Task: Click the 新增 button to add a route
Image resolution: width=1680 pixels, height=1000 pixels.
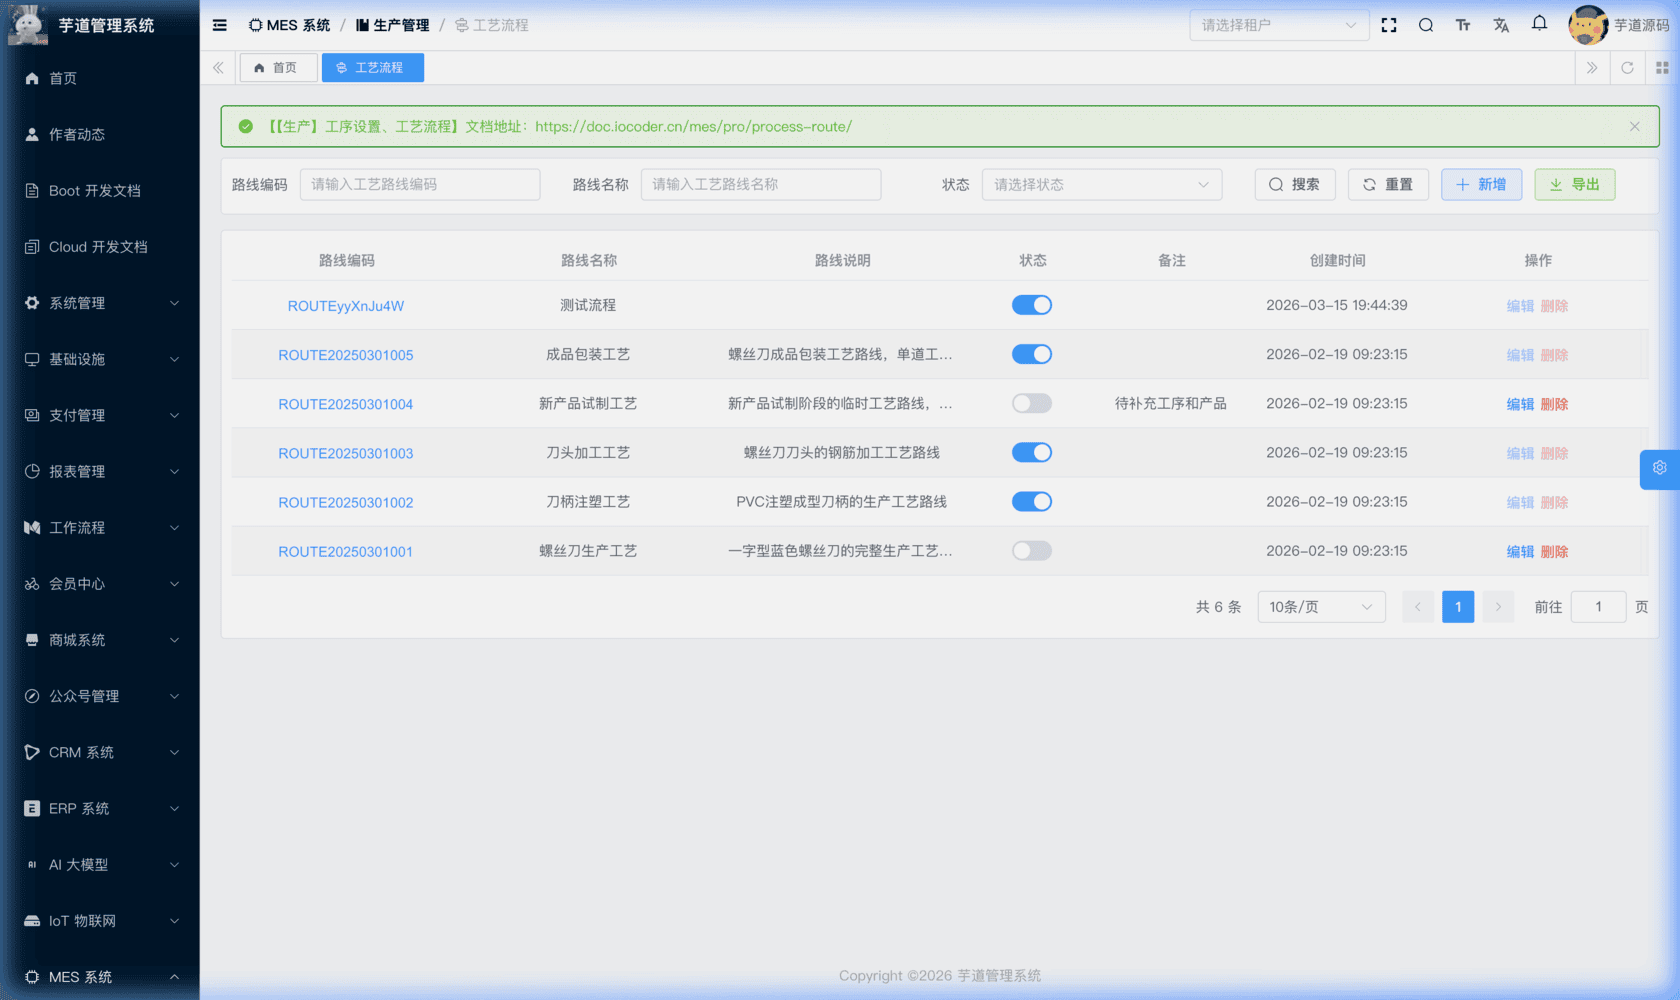Action: 1481,184
